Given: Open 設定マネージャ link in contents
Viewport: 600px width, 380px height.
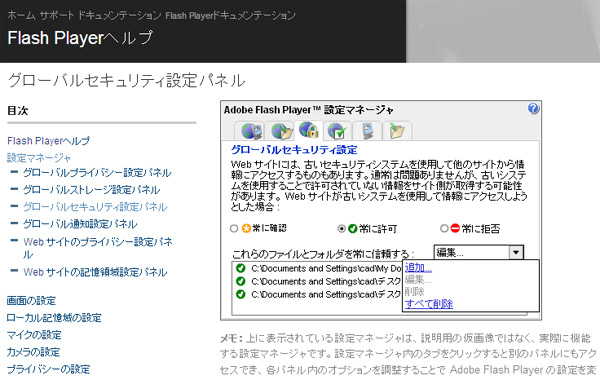Looking at the screenshot, I should point(39,158).
